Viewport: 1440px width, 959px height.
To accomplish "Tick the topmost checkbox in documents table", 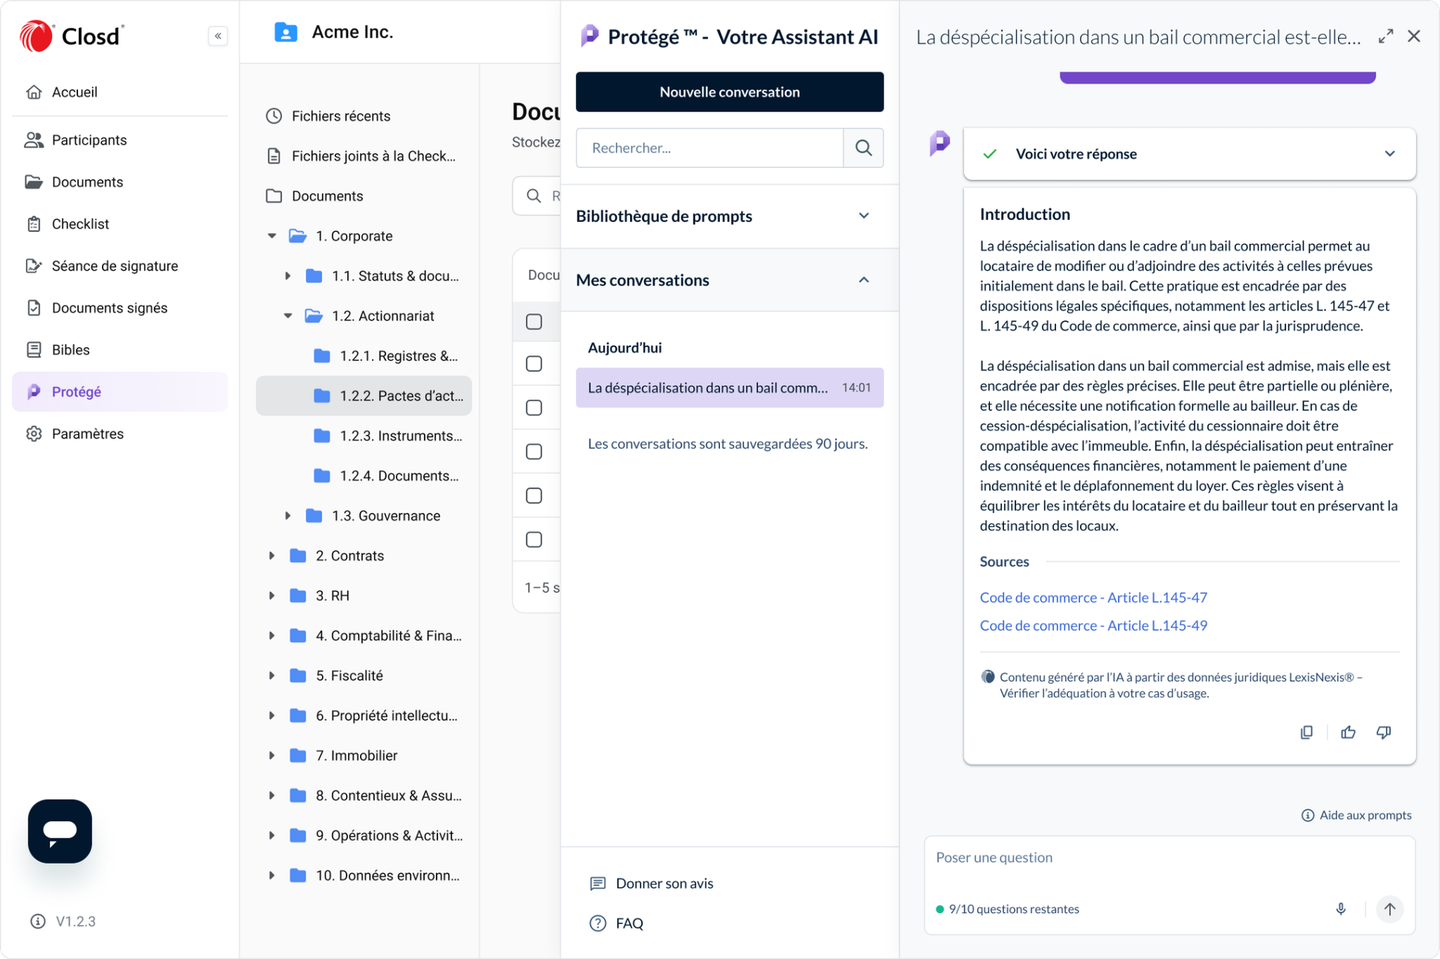I will [x=534, y=322].
